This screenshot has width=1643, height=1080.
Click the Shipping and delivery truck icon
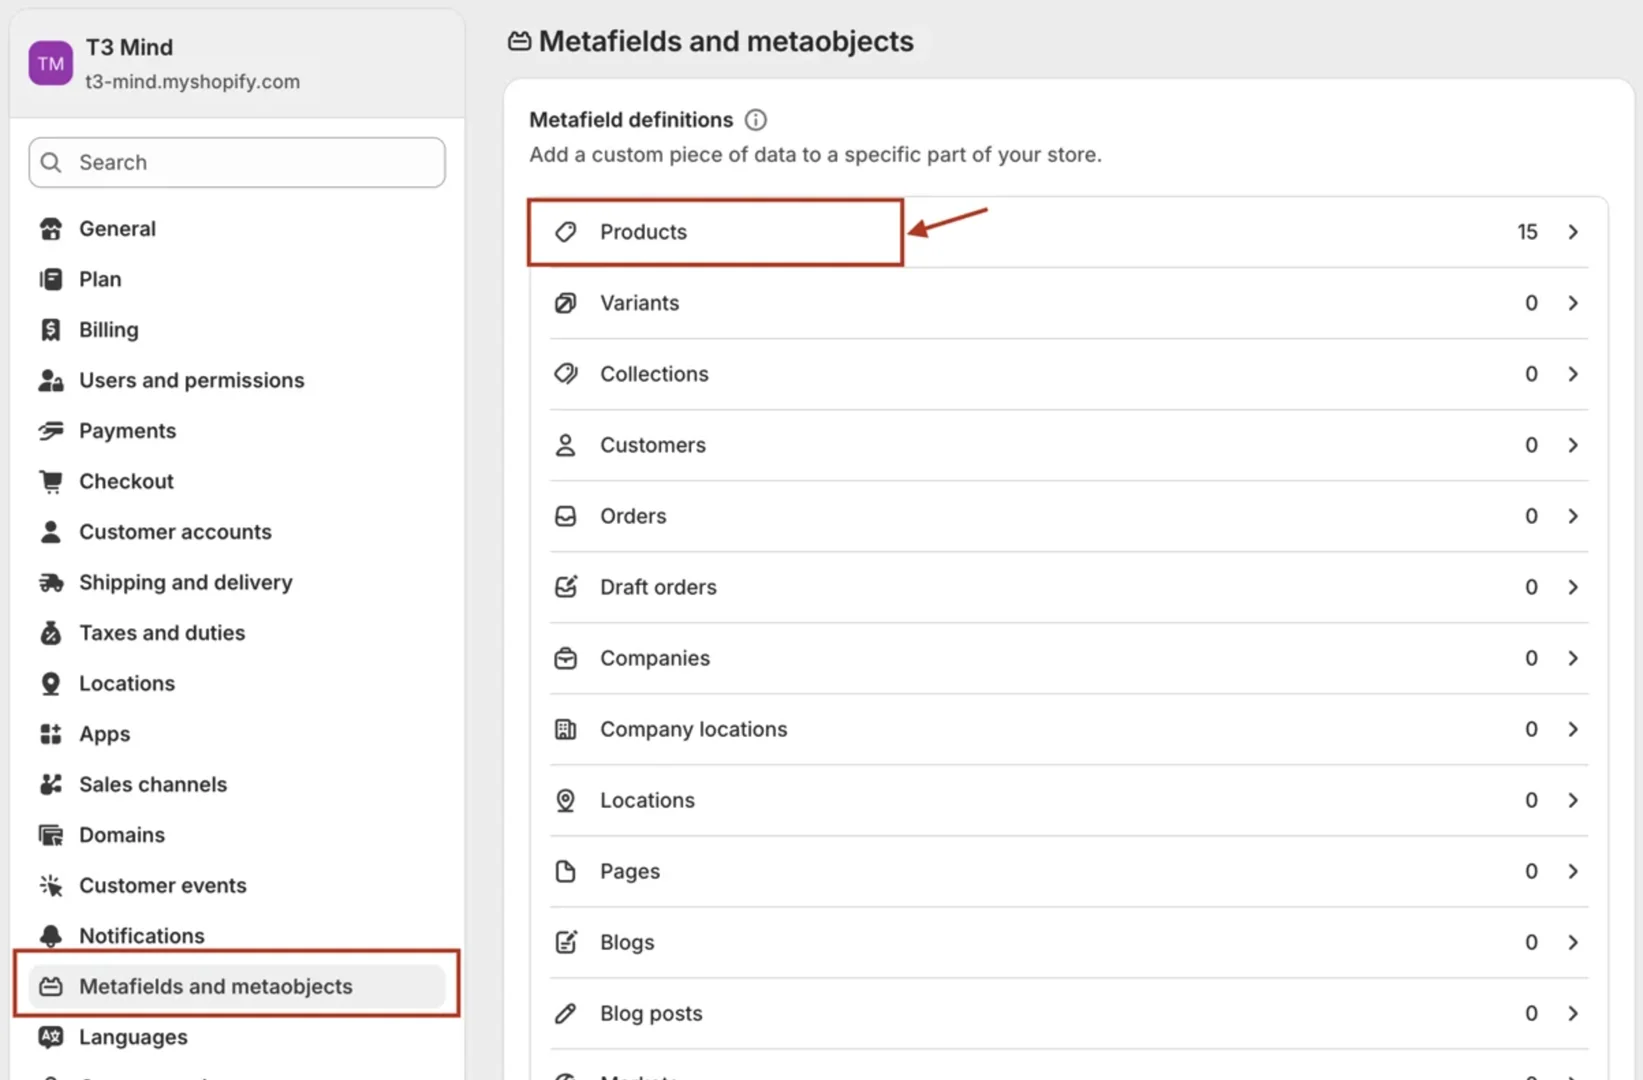51,583
